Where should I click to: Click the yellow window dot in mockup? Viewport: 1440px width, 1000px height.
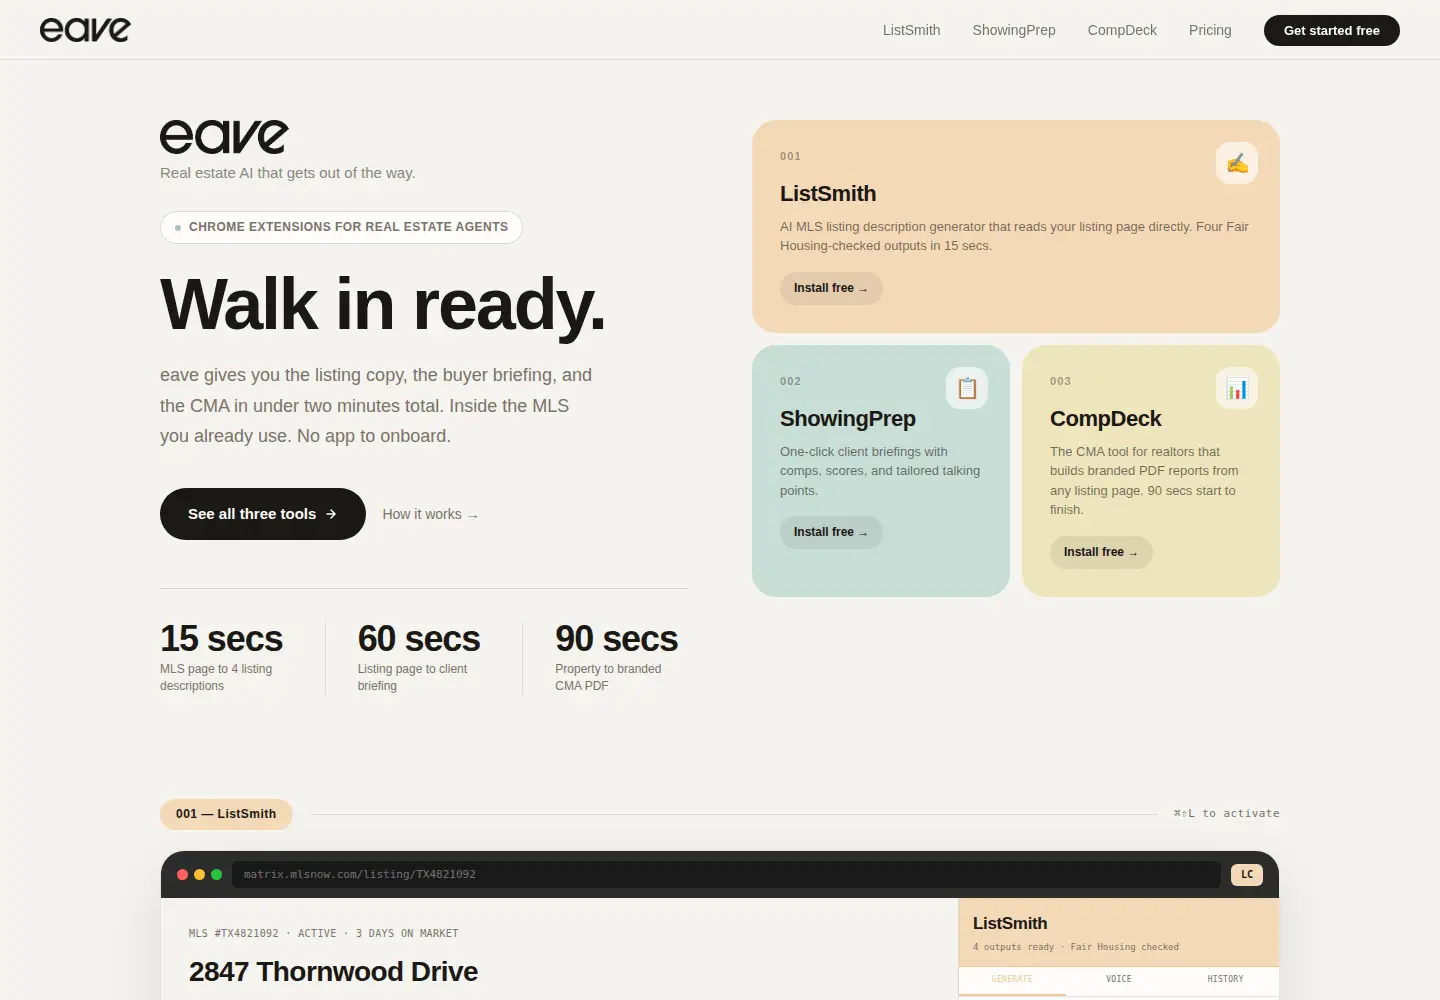200,874
